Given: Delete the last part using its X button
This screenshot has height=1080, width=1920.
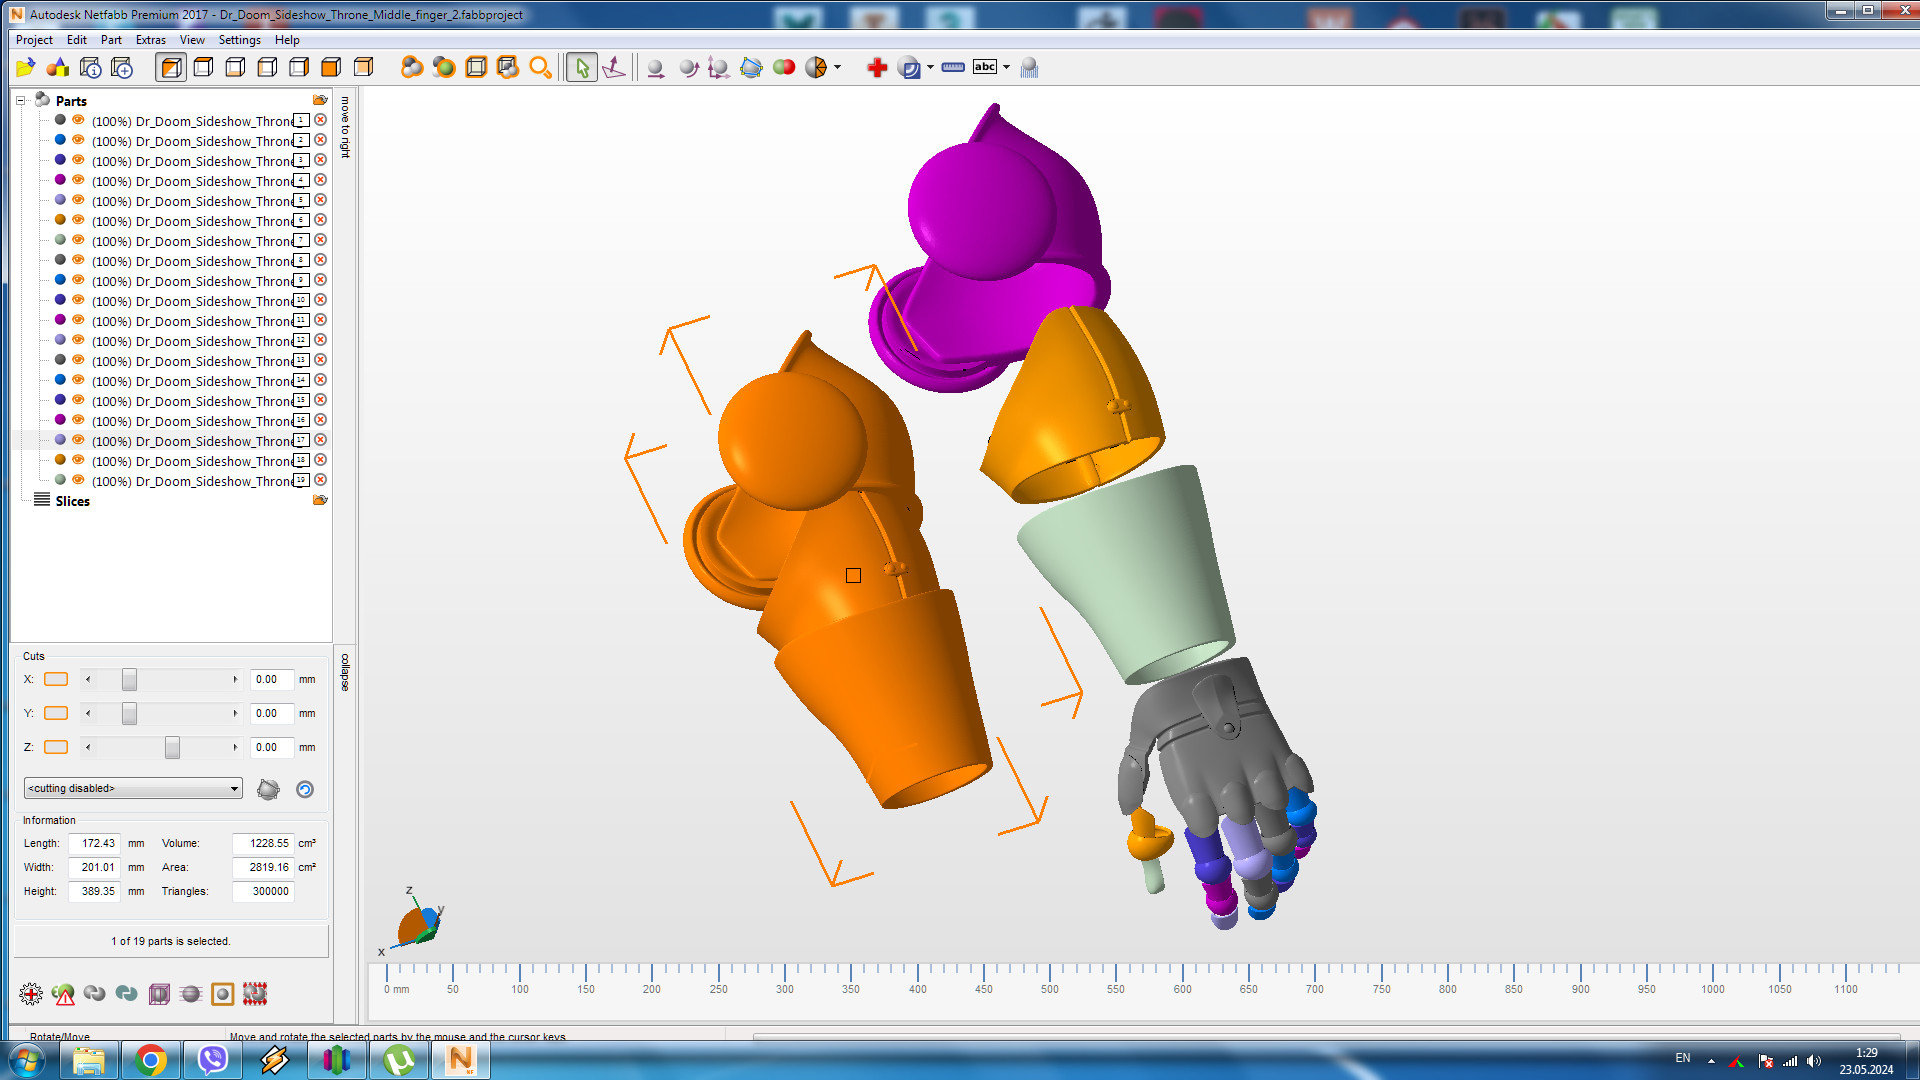Looking at the screenshot, I should click(x=320, y=480).
